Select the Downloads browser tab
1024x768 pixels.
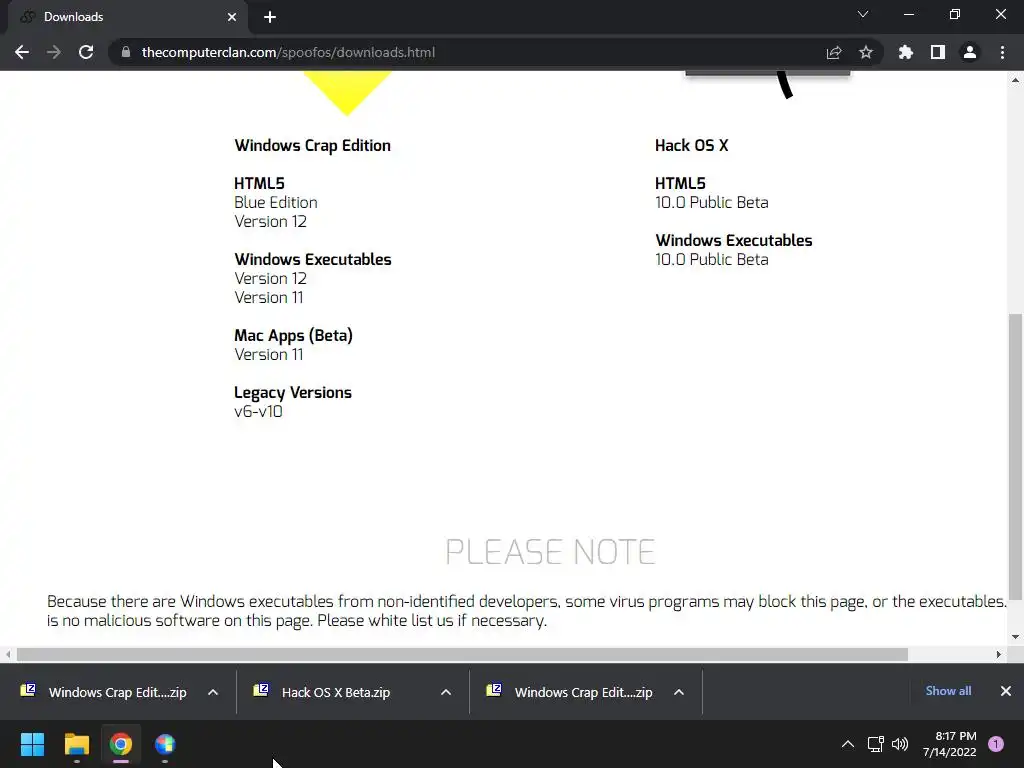pyautogui.click(x=127, y=17)
